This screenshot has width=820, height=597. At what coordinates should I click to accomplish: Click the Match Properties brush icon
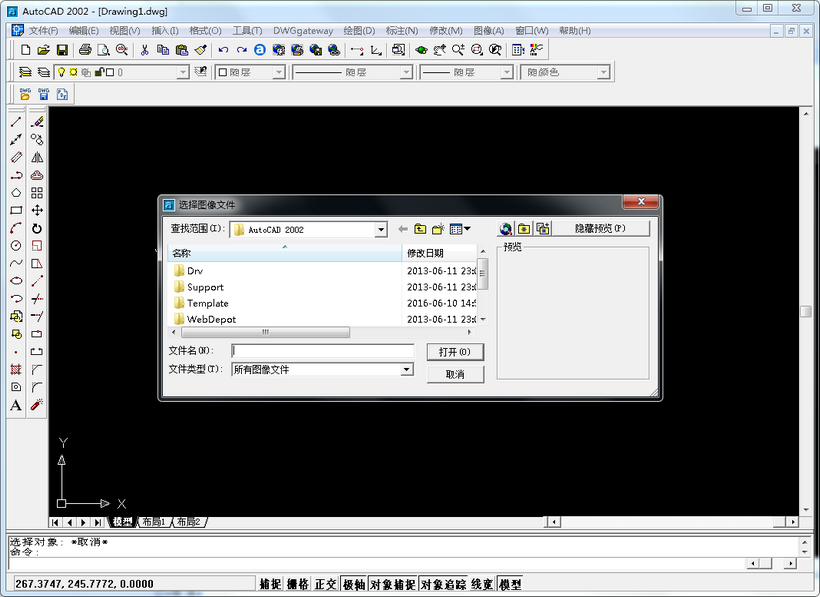click(x=200, y=50)
